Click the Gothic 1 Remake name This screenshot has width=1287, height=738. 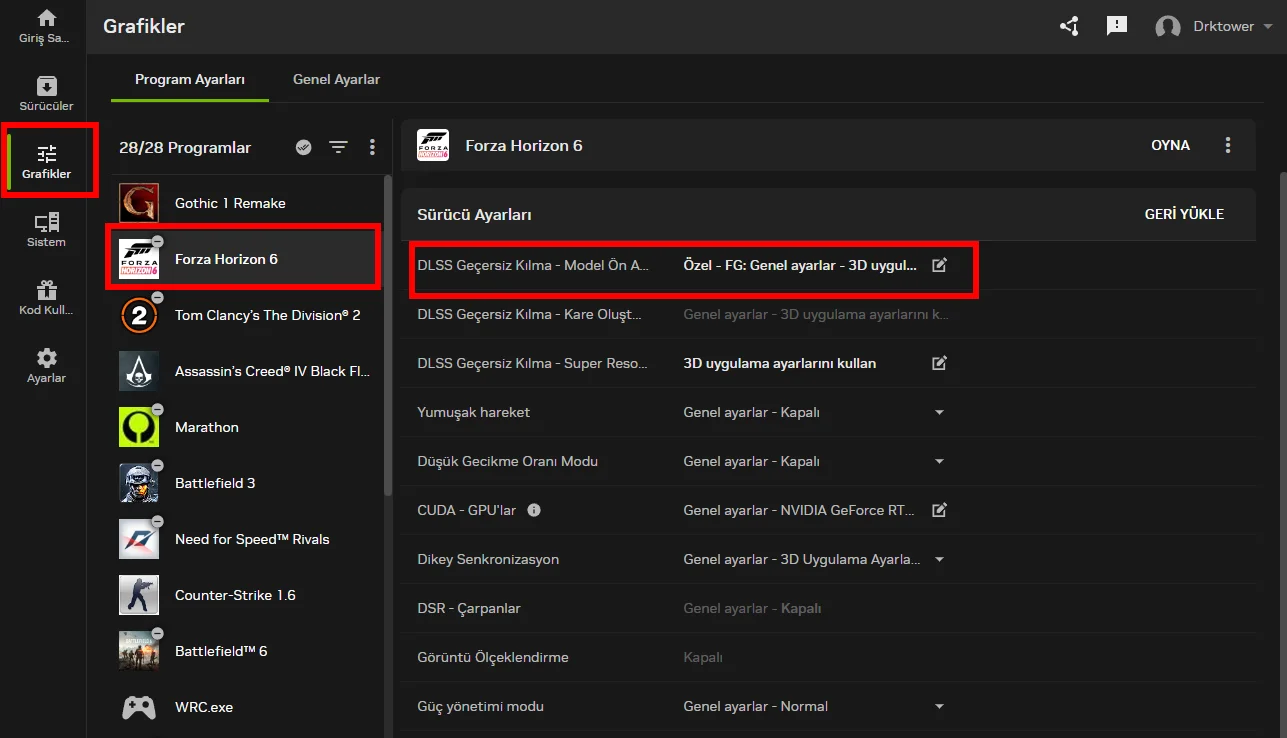[x=230, y=203]
